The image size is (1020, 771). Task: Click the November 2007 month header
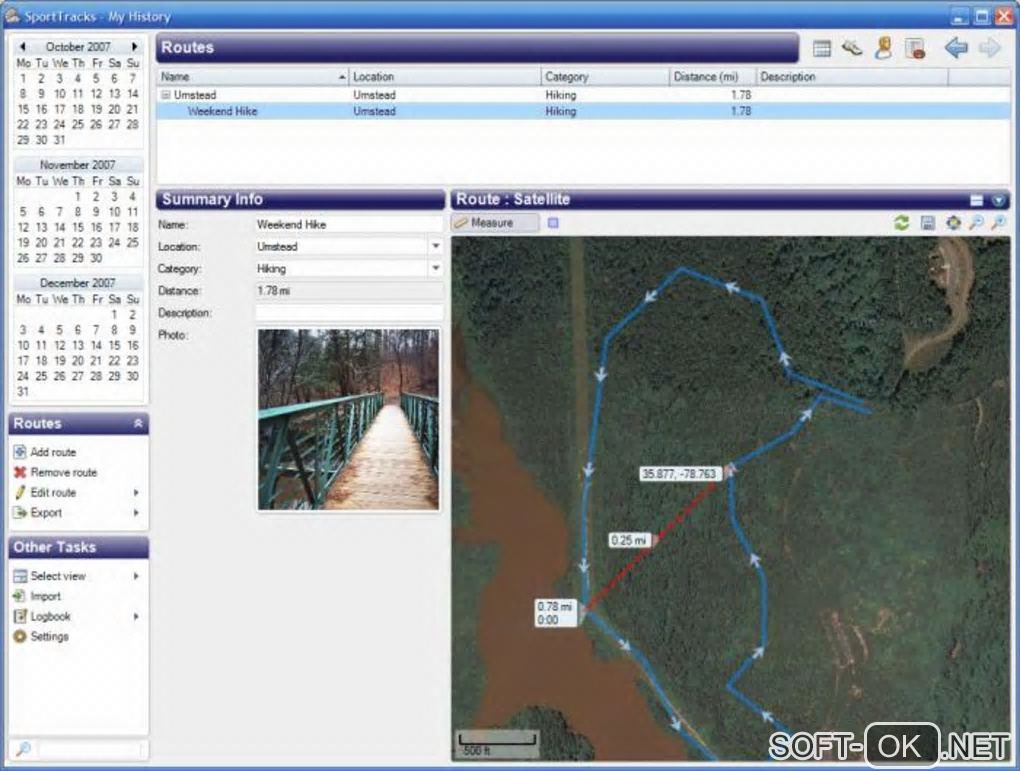click(x=77, y=165)
